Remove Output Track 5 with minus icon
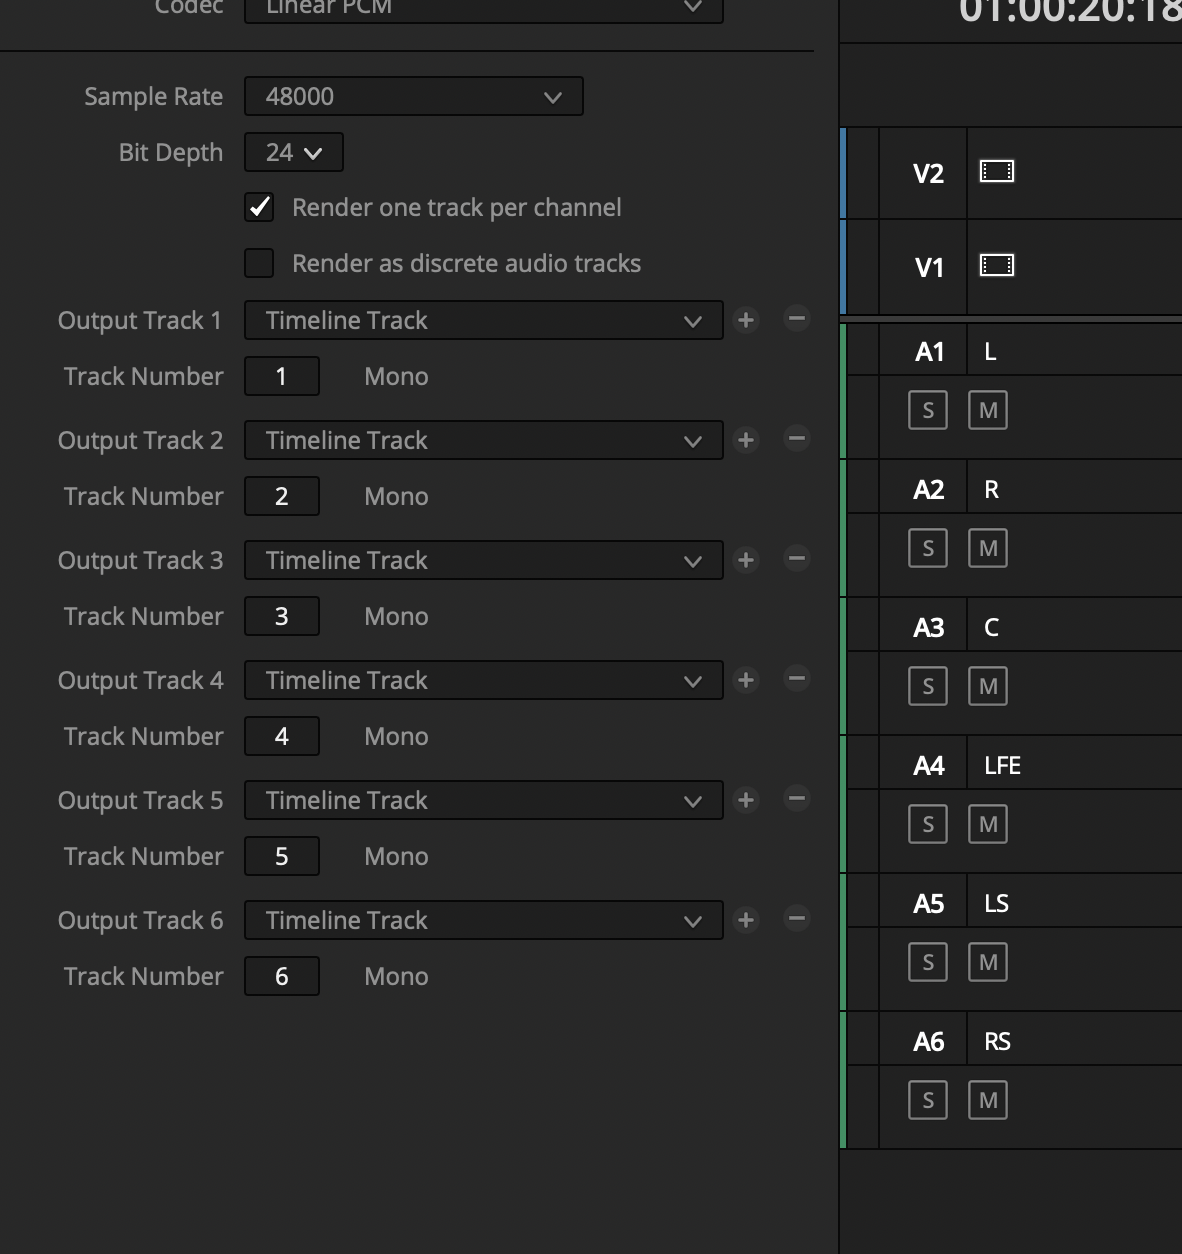This screenshot has height=1254, width=1182. coord(796,799)
